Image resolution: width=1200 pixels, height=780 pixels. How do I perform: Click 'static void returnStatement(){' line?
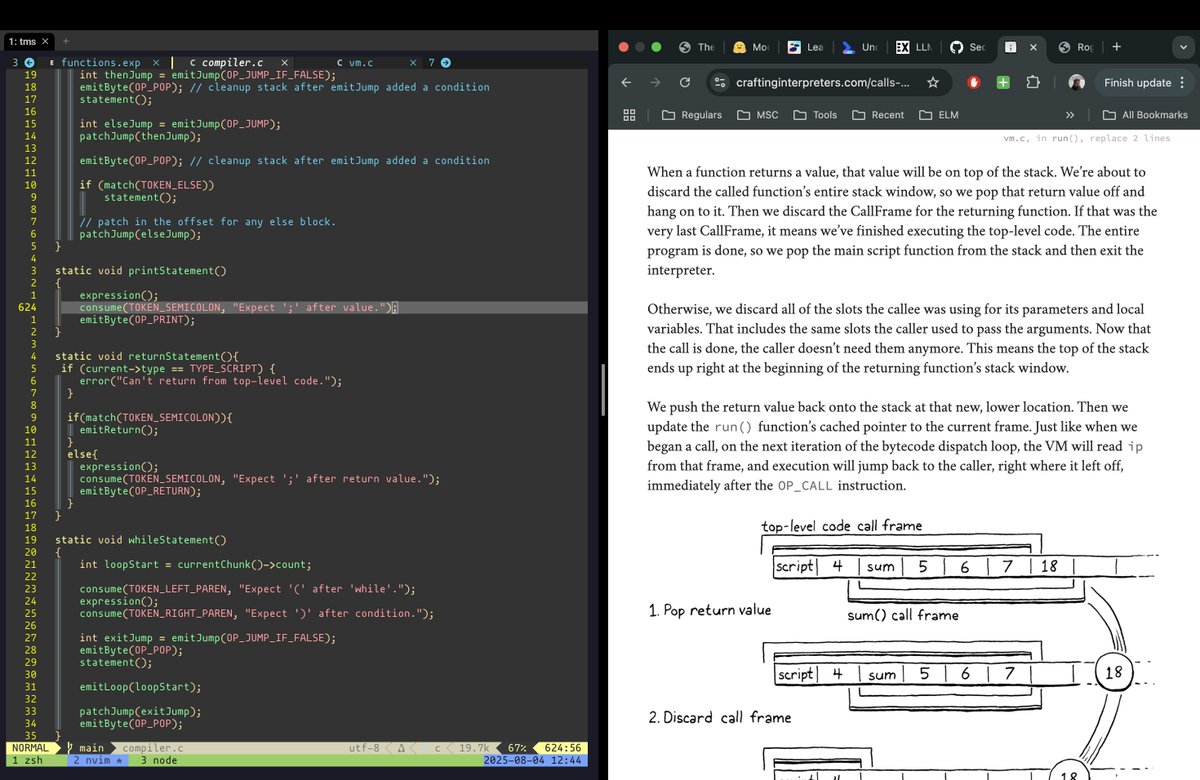click(x=147, y=356)
